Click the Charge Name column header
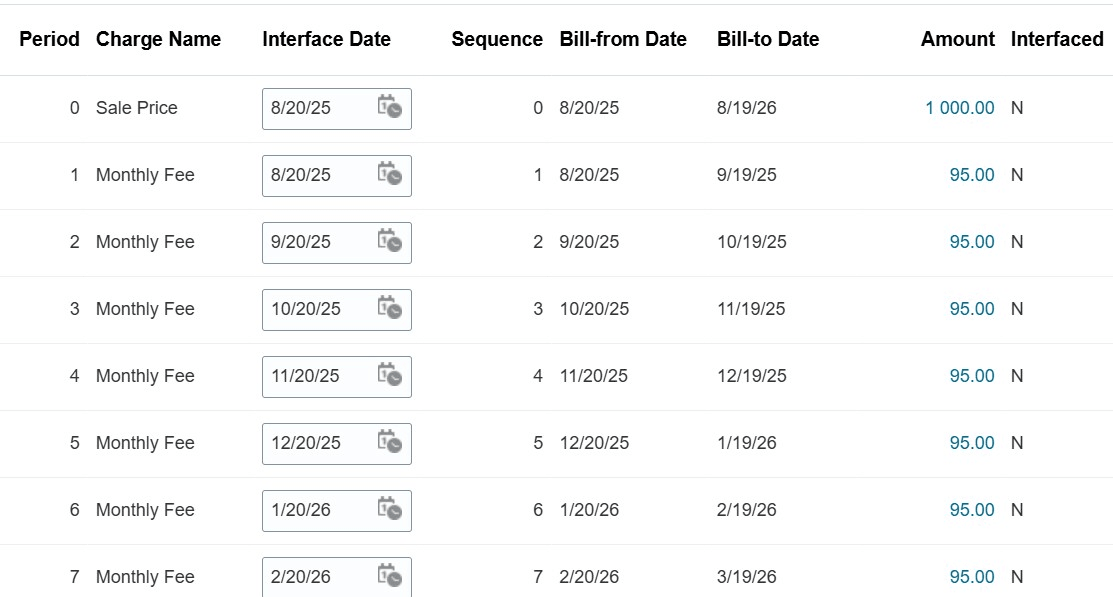Viewport: 1113px width, 597px height. (x=158, y=39)
